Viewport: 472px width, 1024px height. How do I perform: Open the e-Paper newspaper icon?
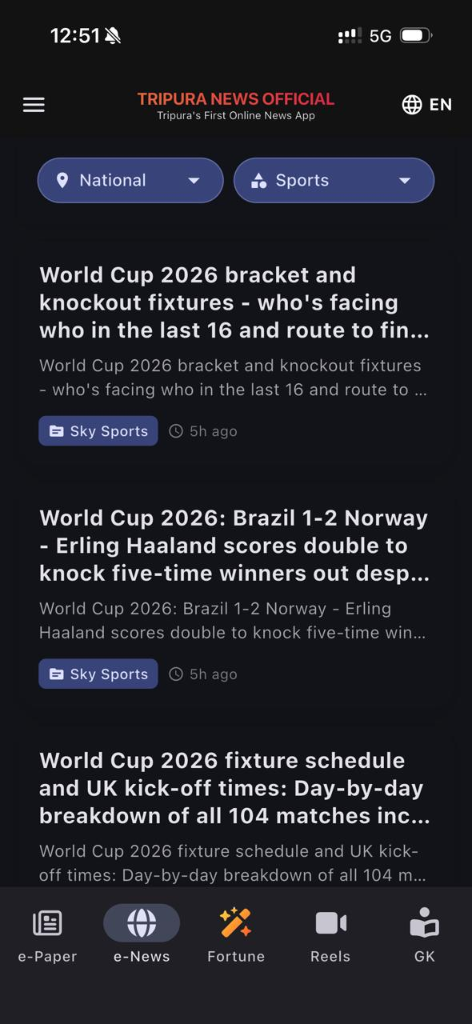(x=47, y=923)
